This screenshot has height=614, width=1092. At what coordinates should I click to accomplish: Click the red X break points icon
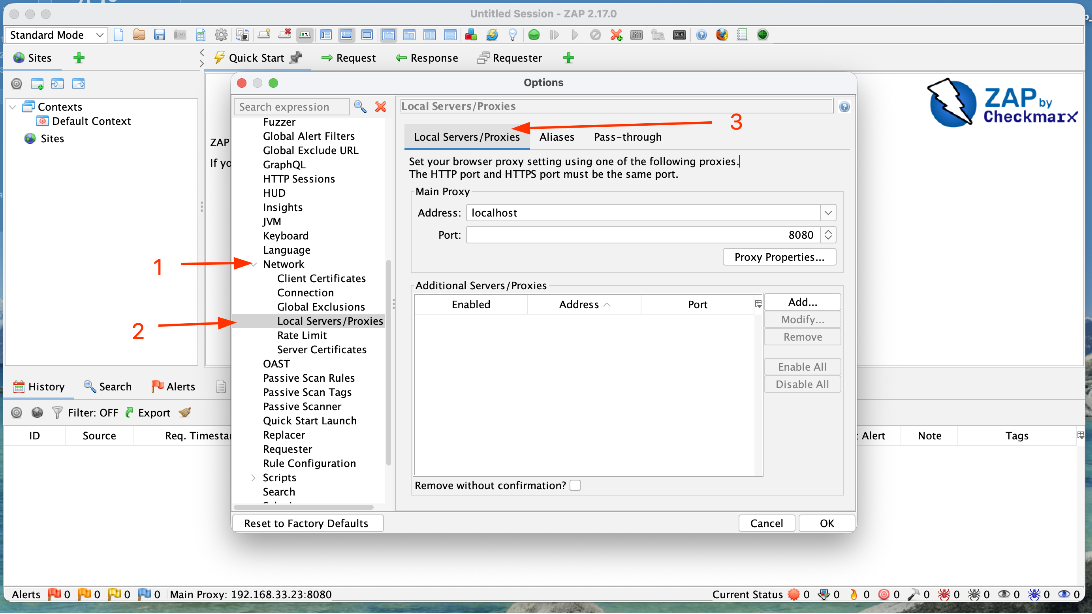pos(616,35)
